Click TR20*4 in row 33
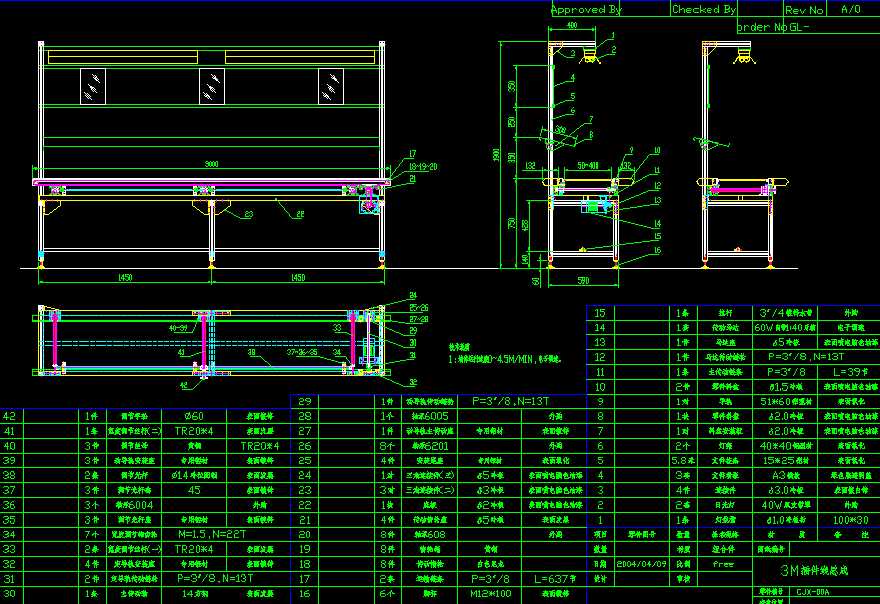Image resolution: width=880 pixels, height=604 pixels. pos(194,549)
